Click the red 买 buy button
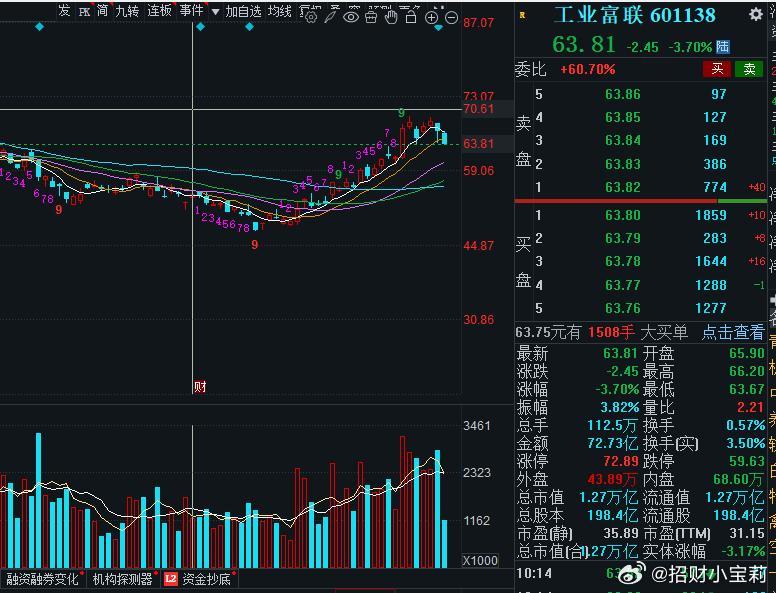The image size is (776, 593). pos(717,69)
